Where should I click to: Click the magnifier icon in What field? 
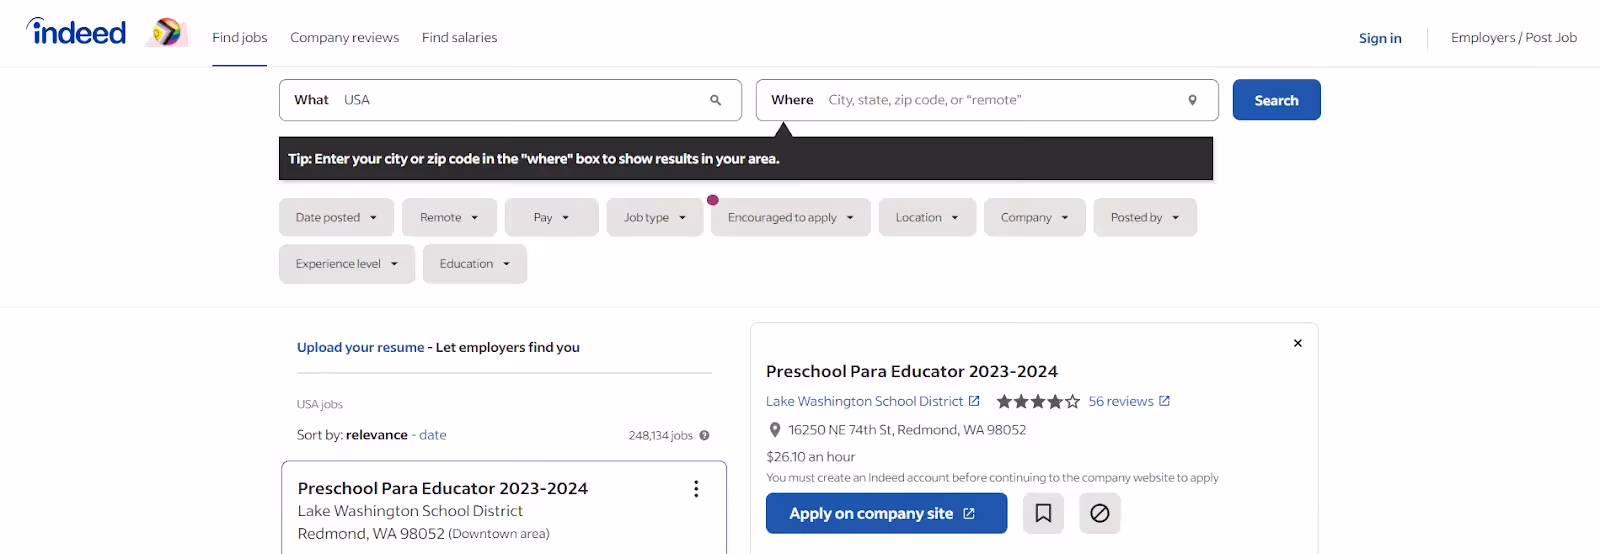[716, 100]
